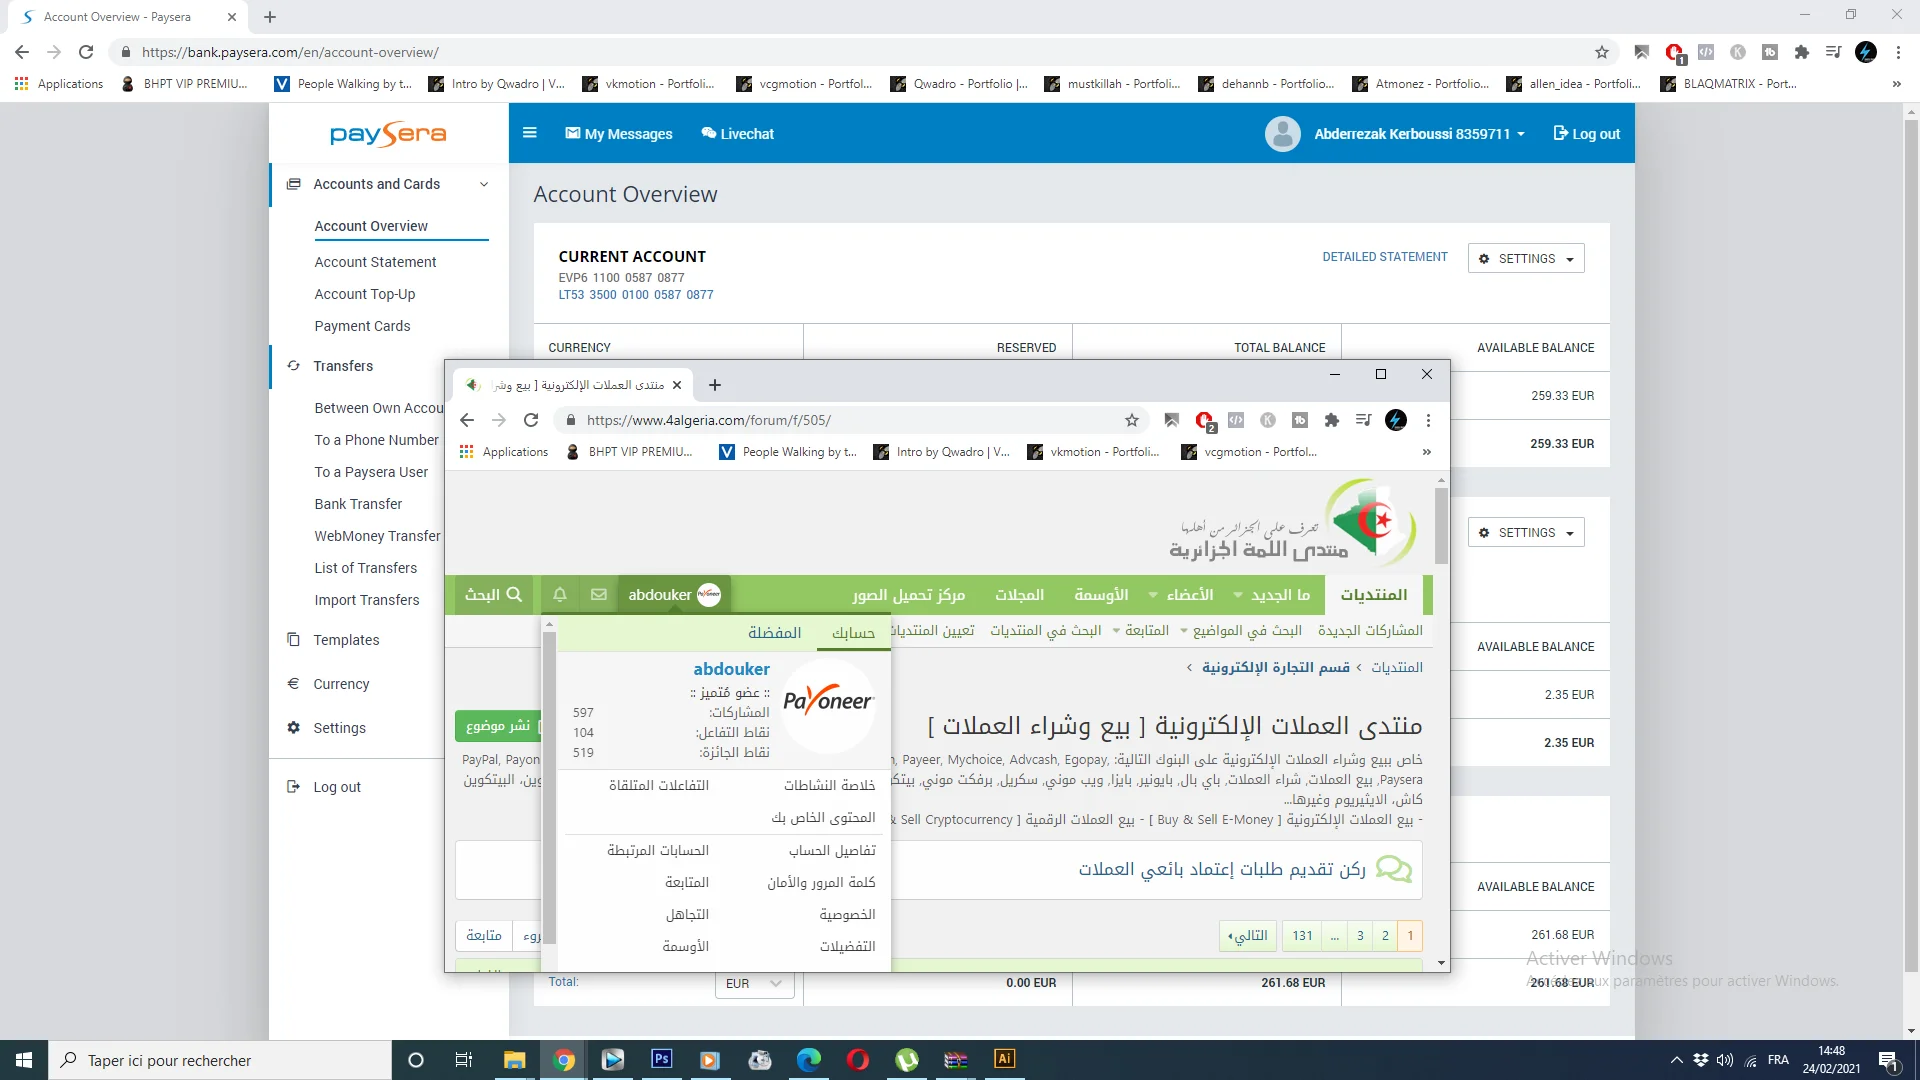The image size is (1920, 1080).
Task: Bookmark the 4algeria page with star icon
Action: (x=1132, y=421)
